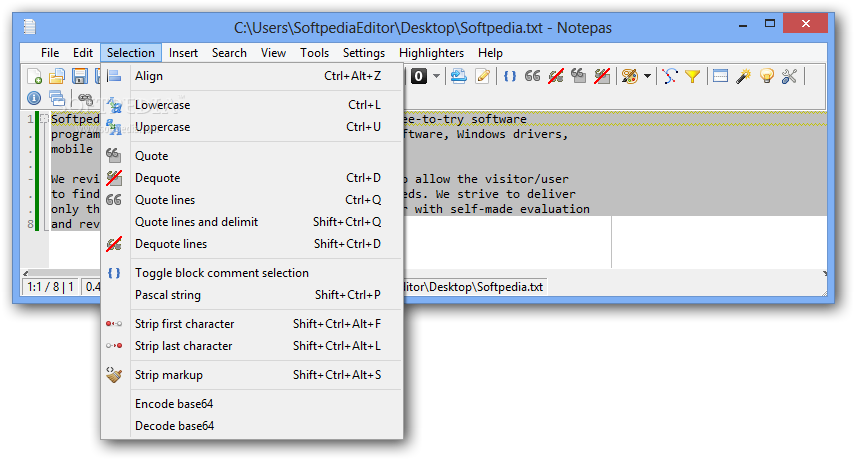Click the cascaded windows toolbar icon
Image resolution: width=855 pixels, height=460 pixels.
pyautogui.click(x=57, y=98)
